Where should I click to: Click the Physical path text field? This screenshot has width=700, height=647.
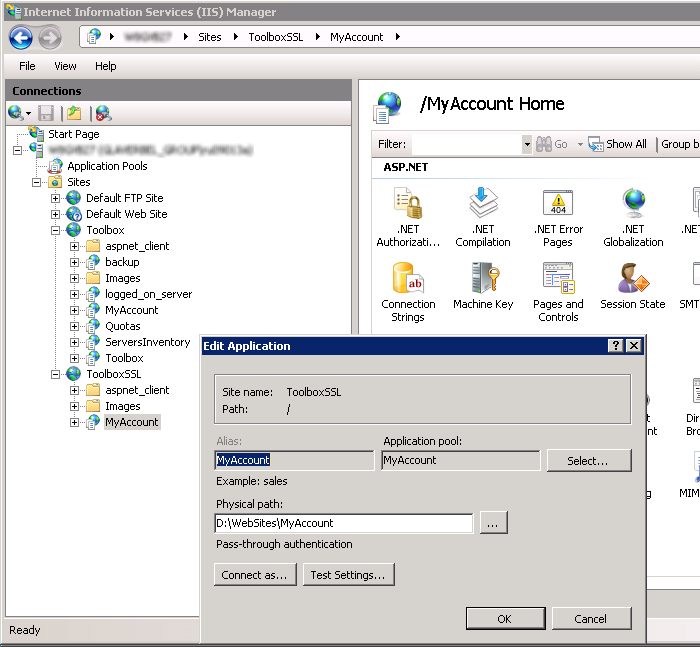pos(343,523)
